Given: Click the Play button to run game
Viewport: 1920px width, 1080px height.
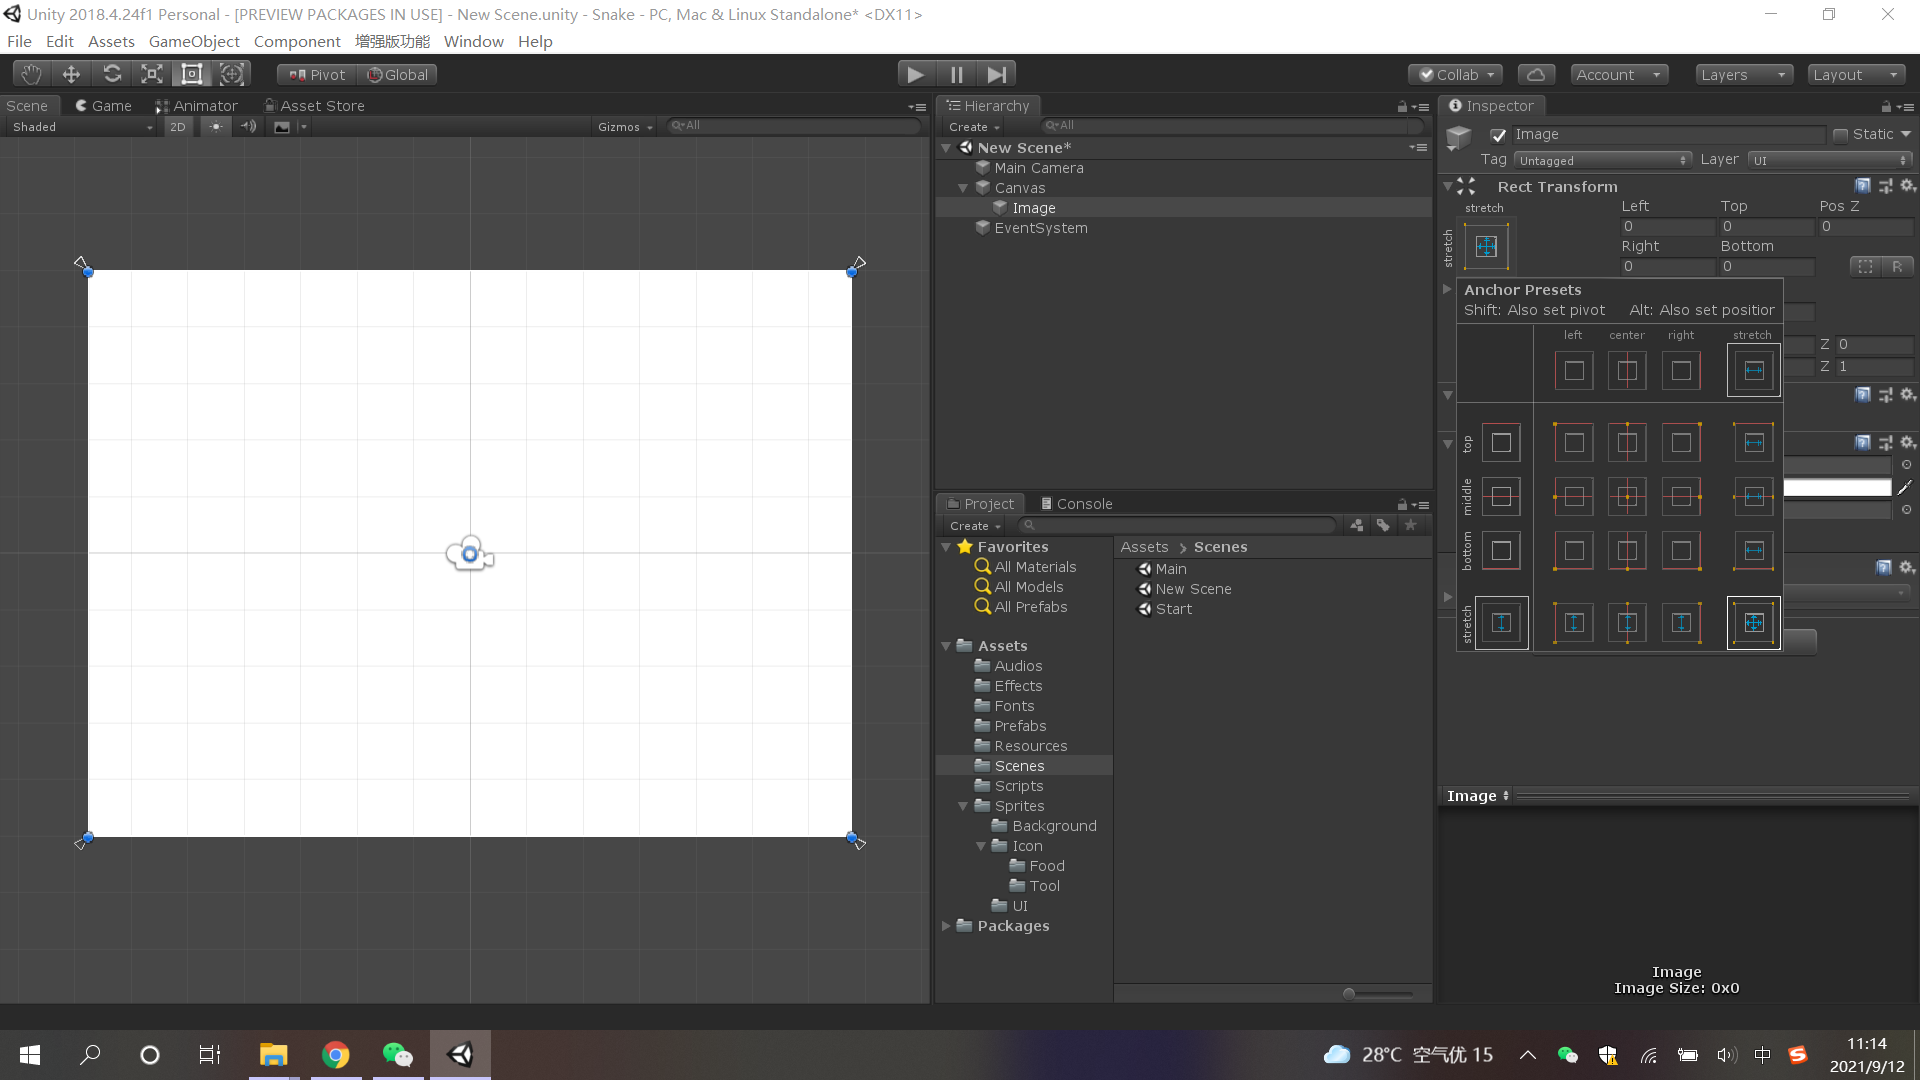Looking at the screenshot, I should pyautogui.click(x=915, y=74).
